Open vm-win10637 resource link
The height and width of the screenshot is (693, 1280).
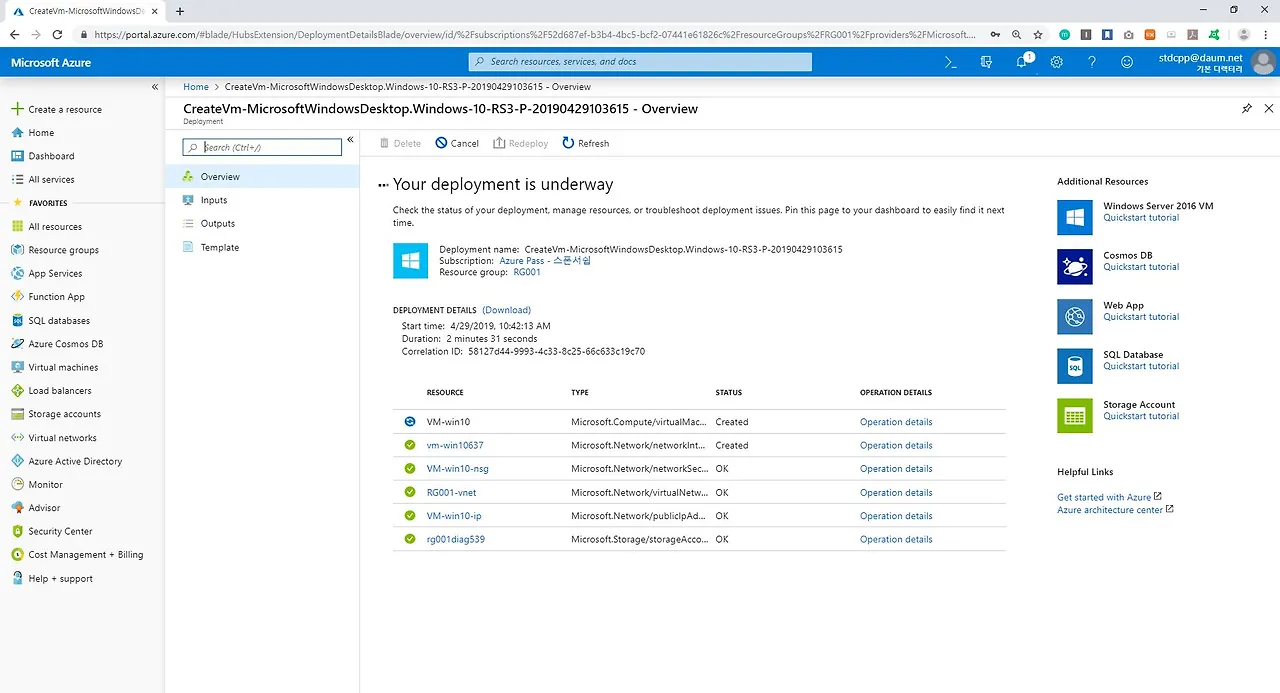(455, 445)
